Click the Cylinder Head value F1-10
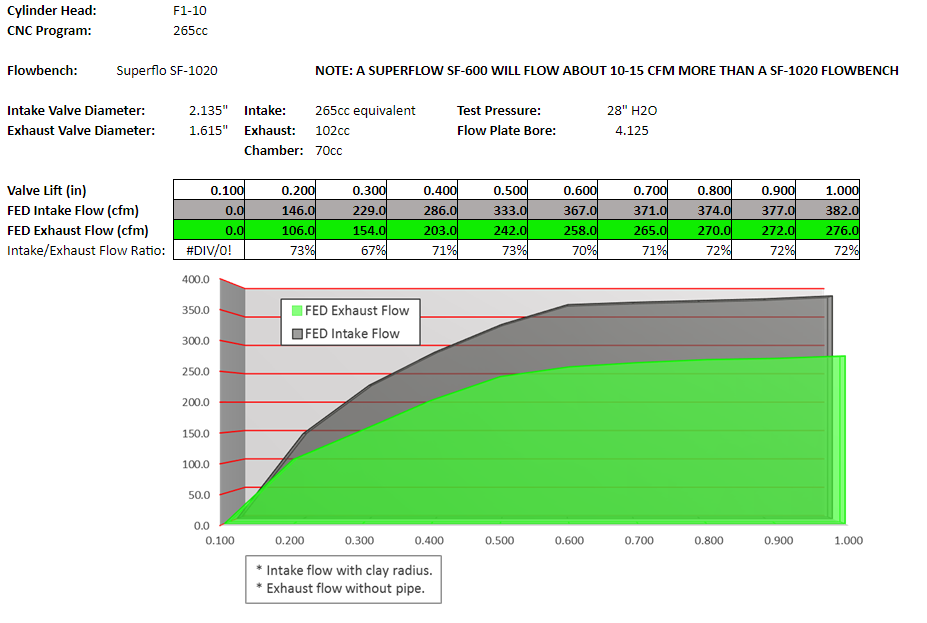 tap(191, 11)
